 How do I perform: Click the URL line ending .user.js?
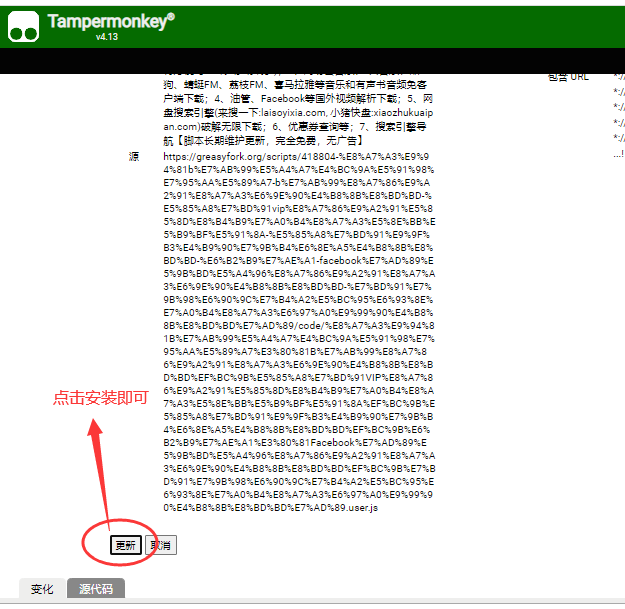[x=270, y=508]
